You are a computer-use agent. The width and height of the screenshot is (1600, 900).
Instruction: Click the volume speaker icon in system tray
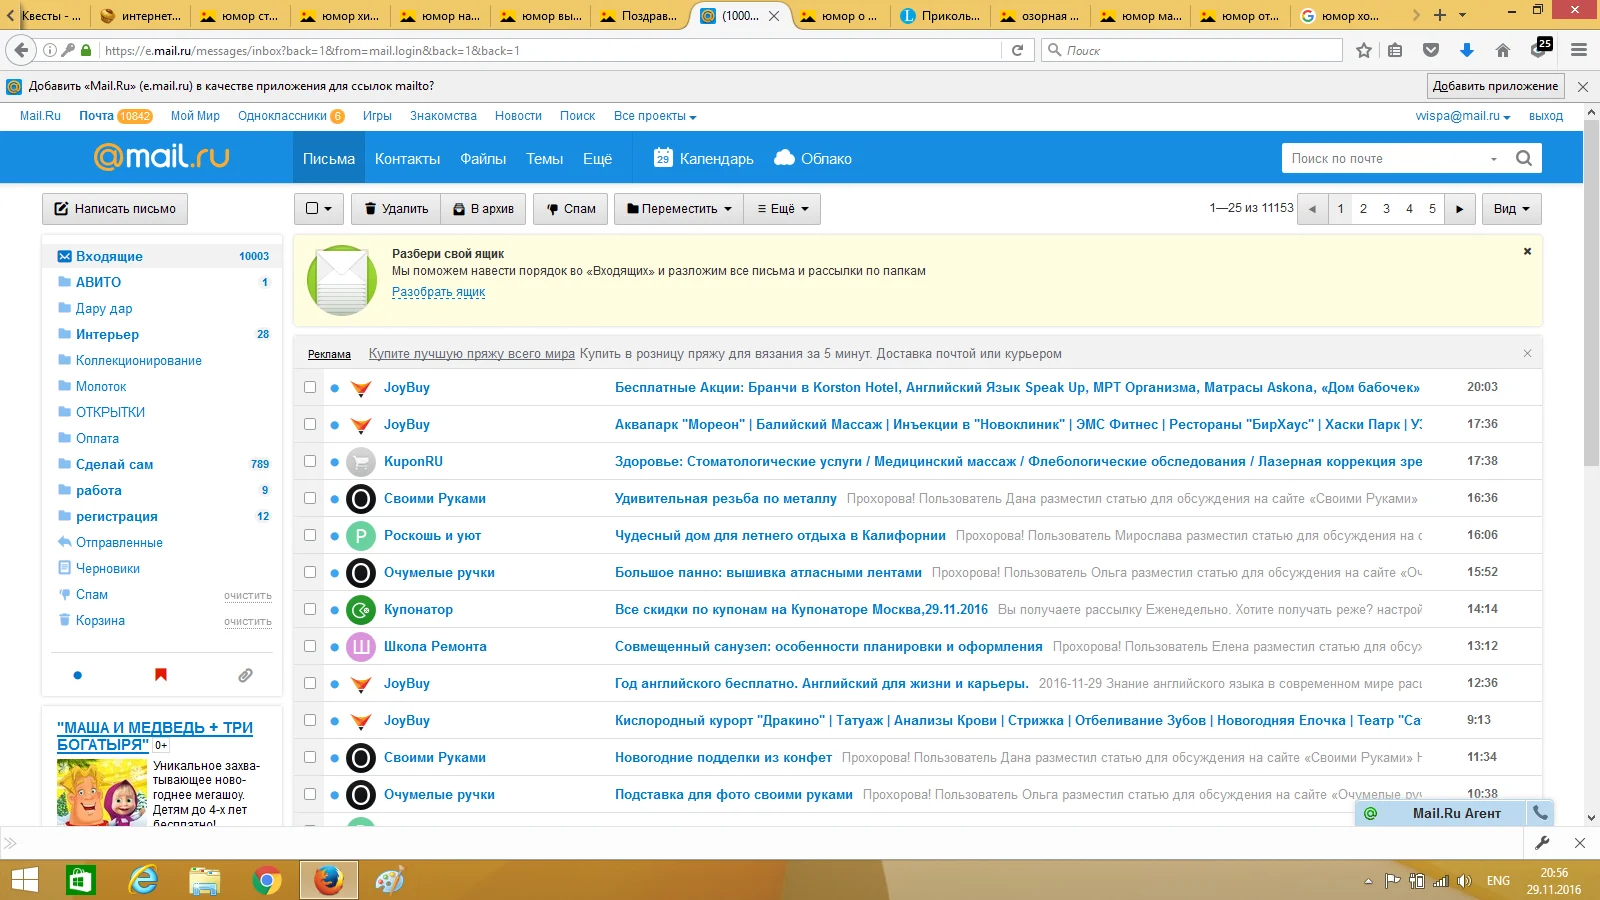(1465, 881)
